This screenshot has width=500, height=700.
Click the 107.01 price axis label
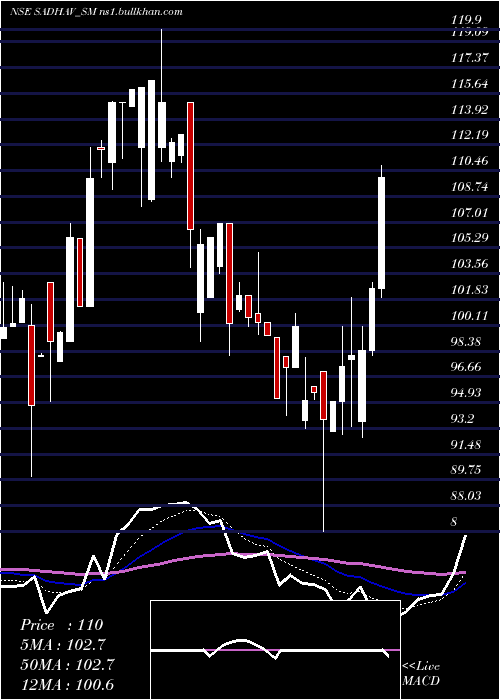point(469,212)
